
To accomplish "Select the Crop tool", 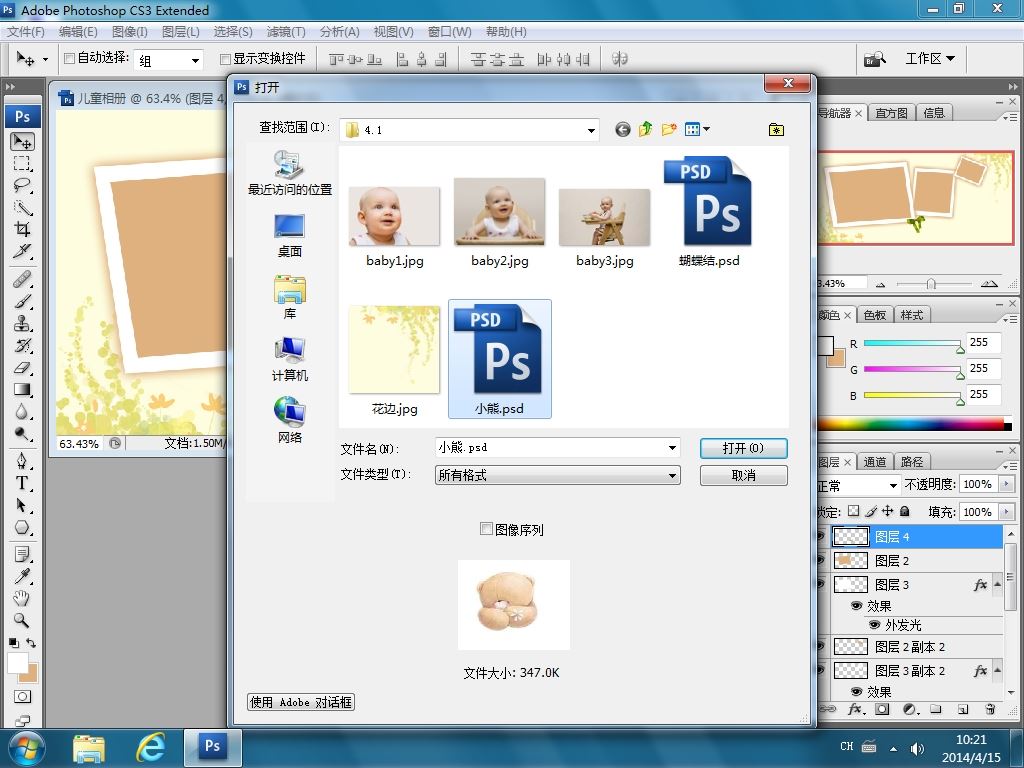I will pyautogui.click(x=22, y=229).
